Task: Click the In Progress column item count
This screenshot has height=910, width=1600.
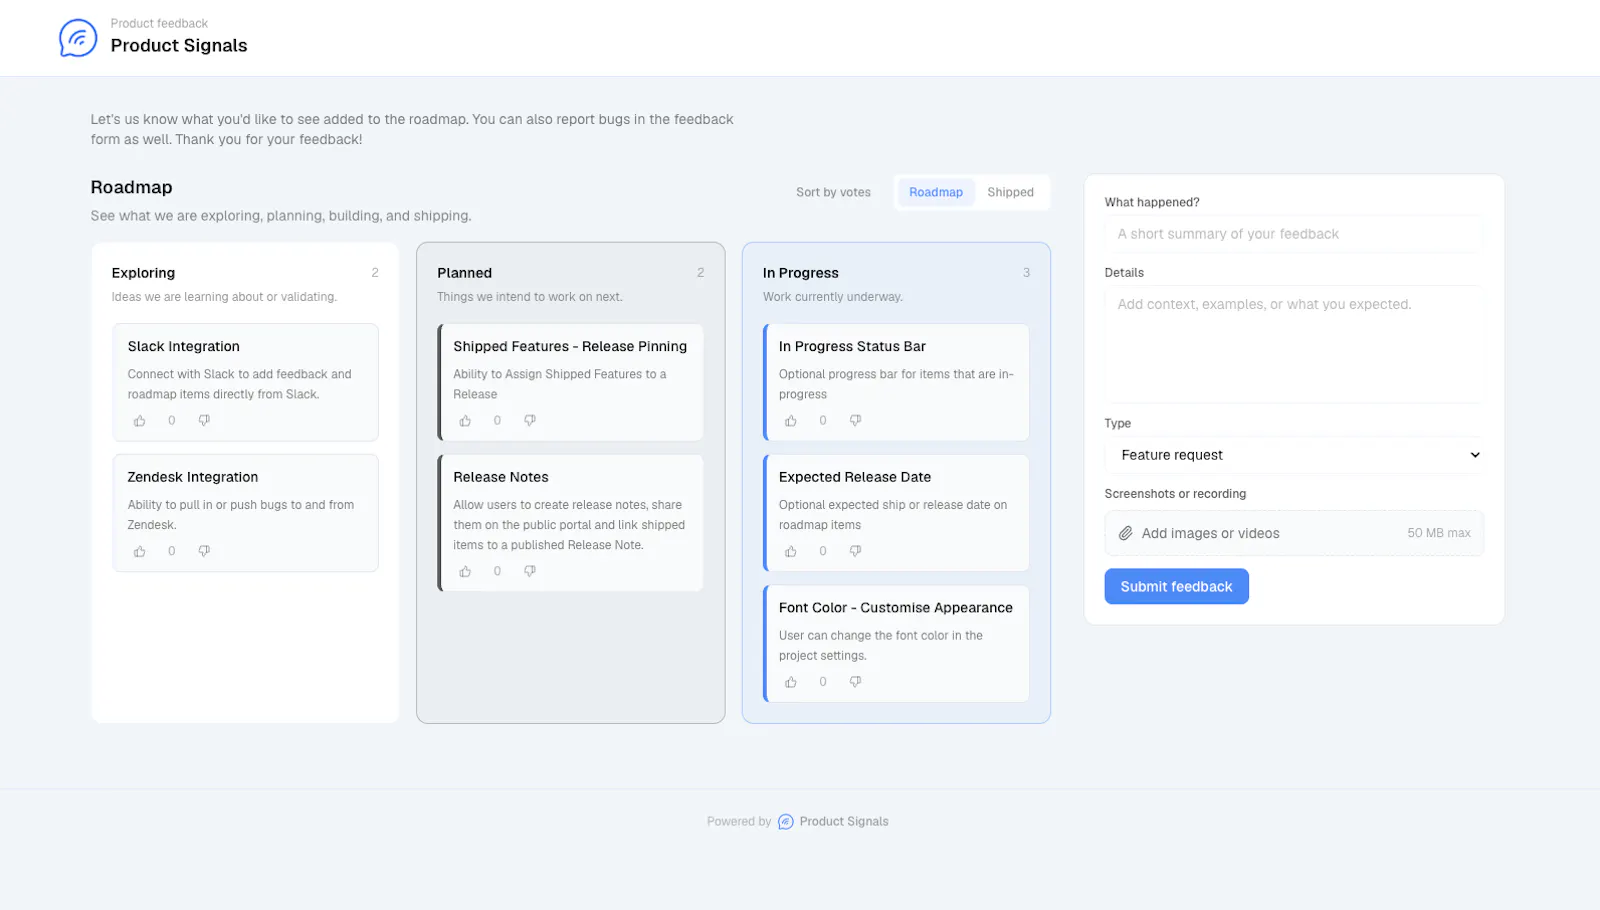Action: click(1026, 273)
